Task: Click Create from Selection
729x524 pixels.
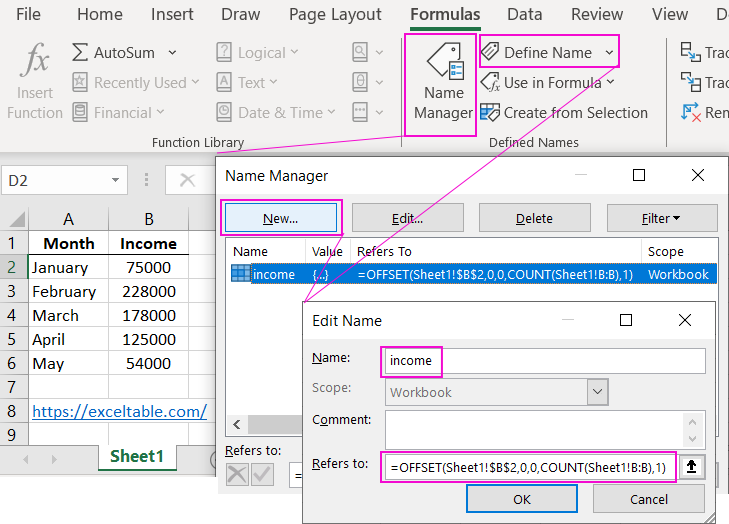Action: (x=565, y=113)
